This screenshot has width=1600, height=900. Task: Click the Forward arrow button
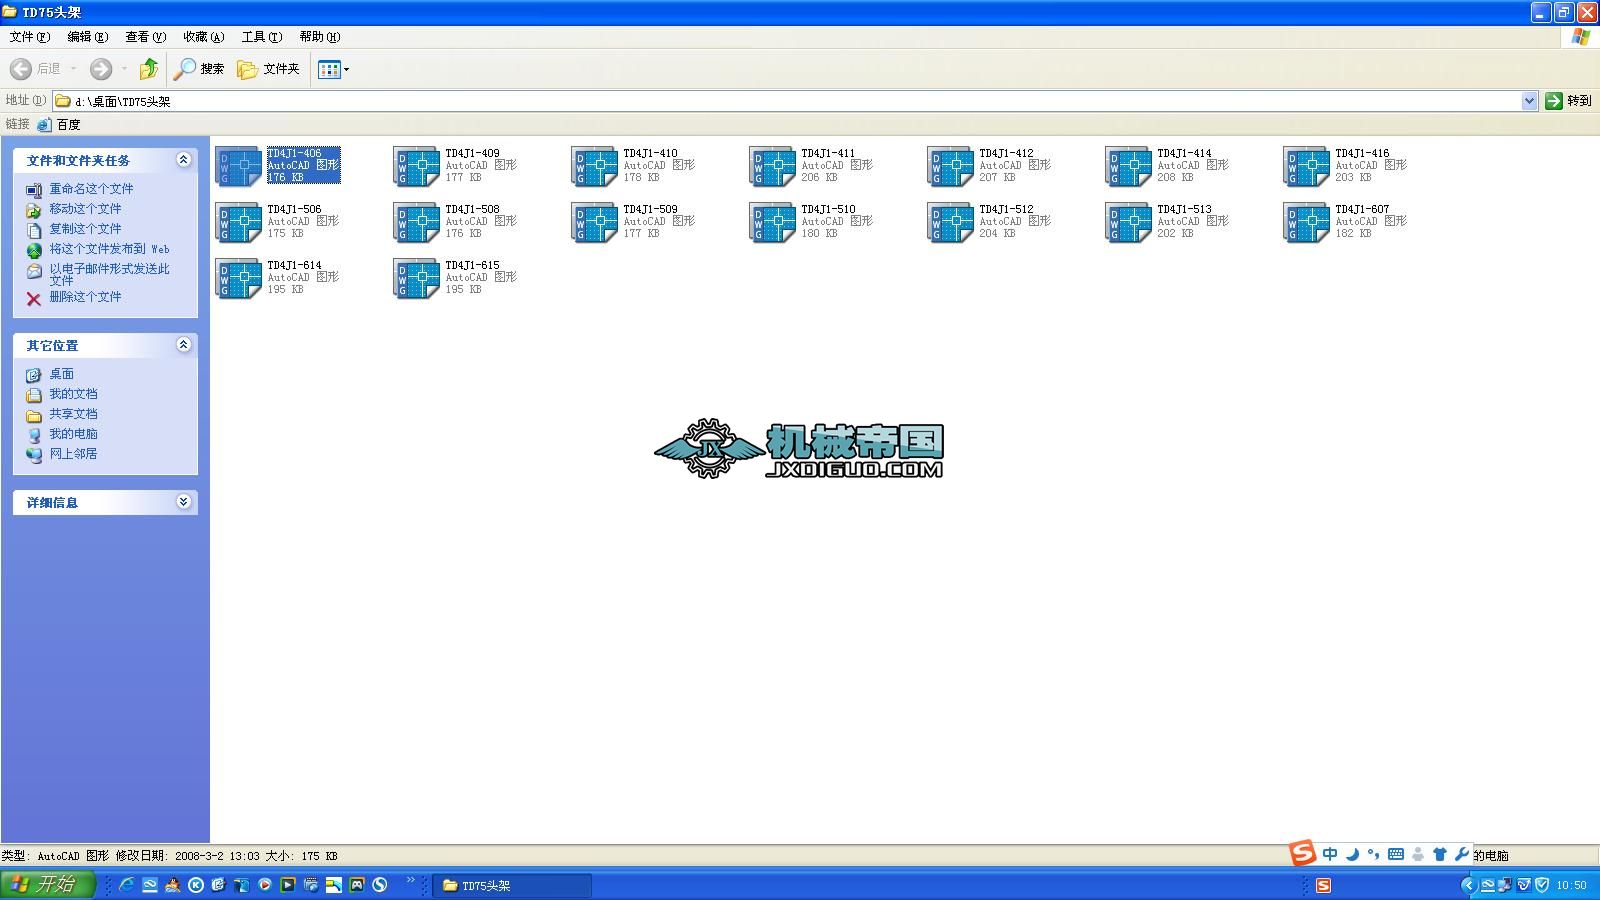[101, 69]
